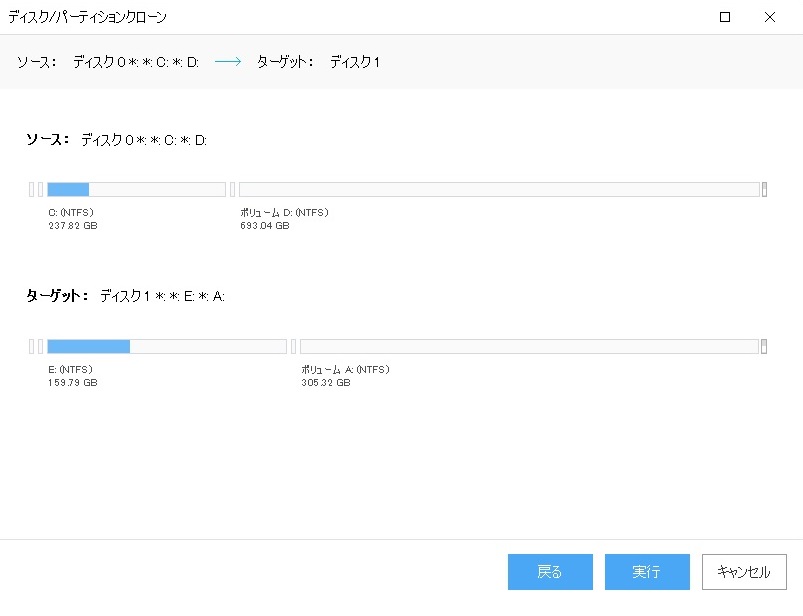The width and height of the screenshot is (803, 616).
Task: Select the target ボリューム A: partition bar
Action: [528, 346]
